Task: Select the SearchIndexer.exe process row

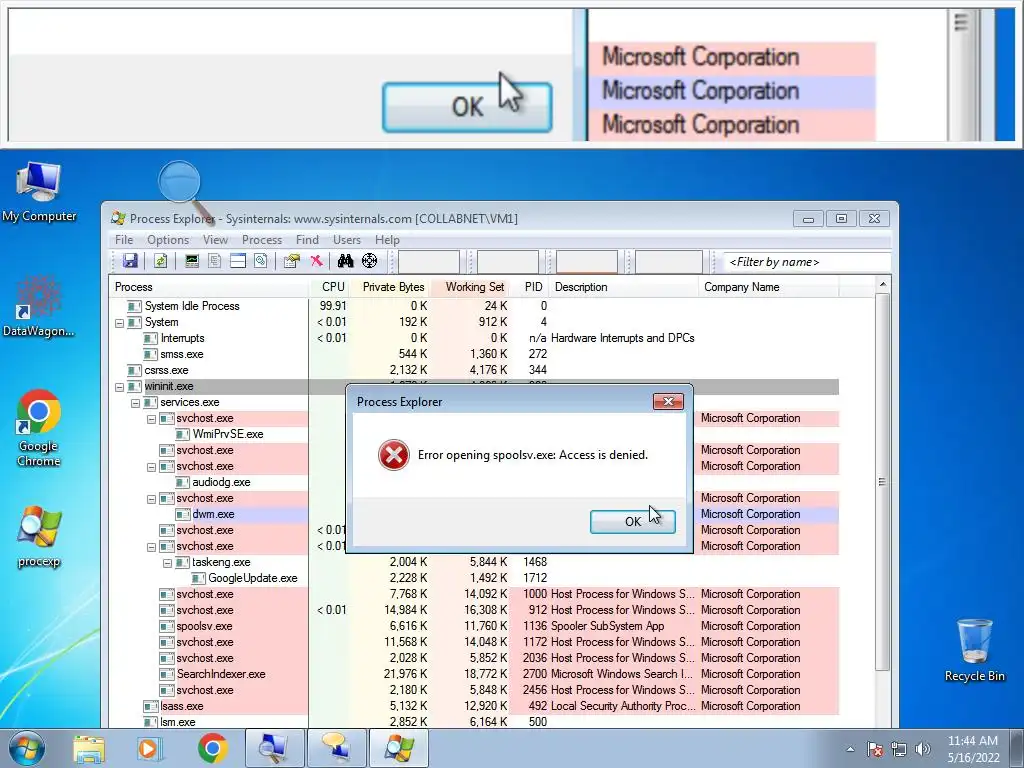Action: tap(475, 674)
